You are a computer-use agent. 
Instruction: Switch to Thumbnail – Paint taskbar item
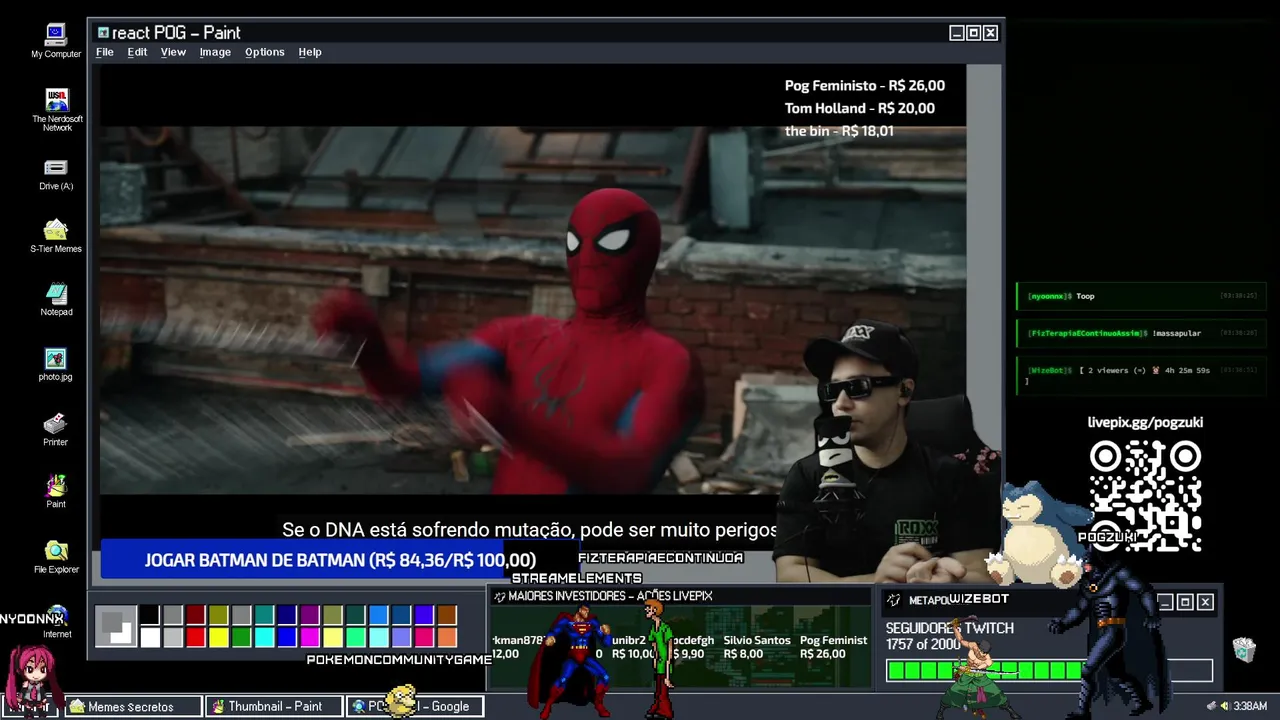pyautogui.click(x=274, y=706)
